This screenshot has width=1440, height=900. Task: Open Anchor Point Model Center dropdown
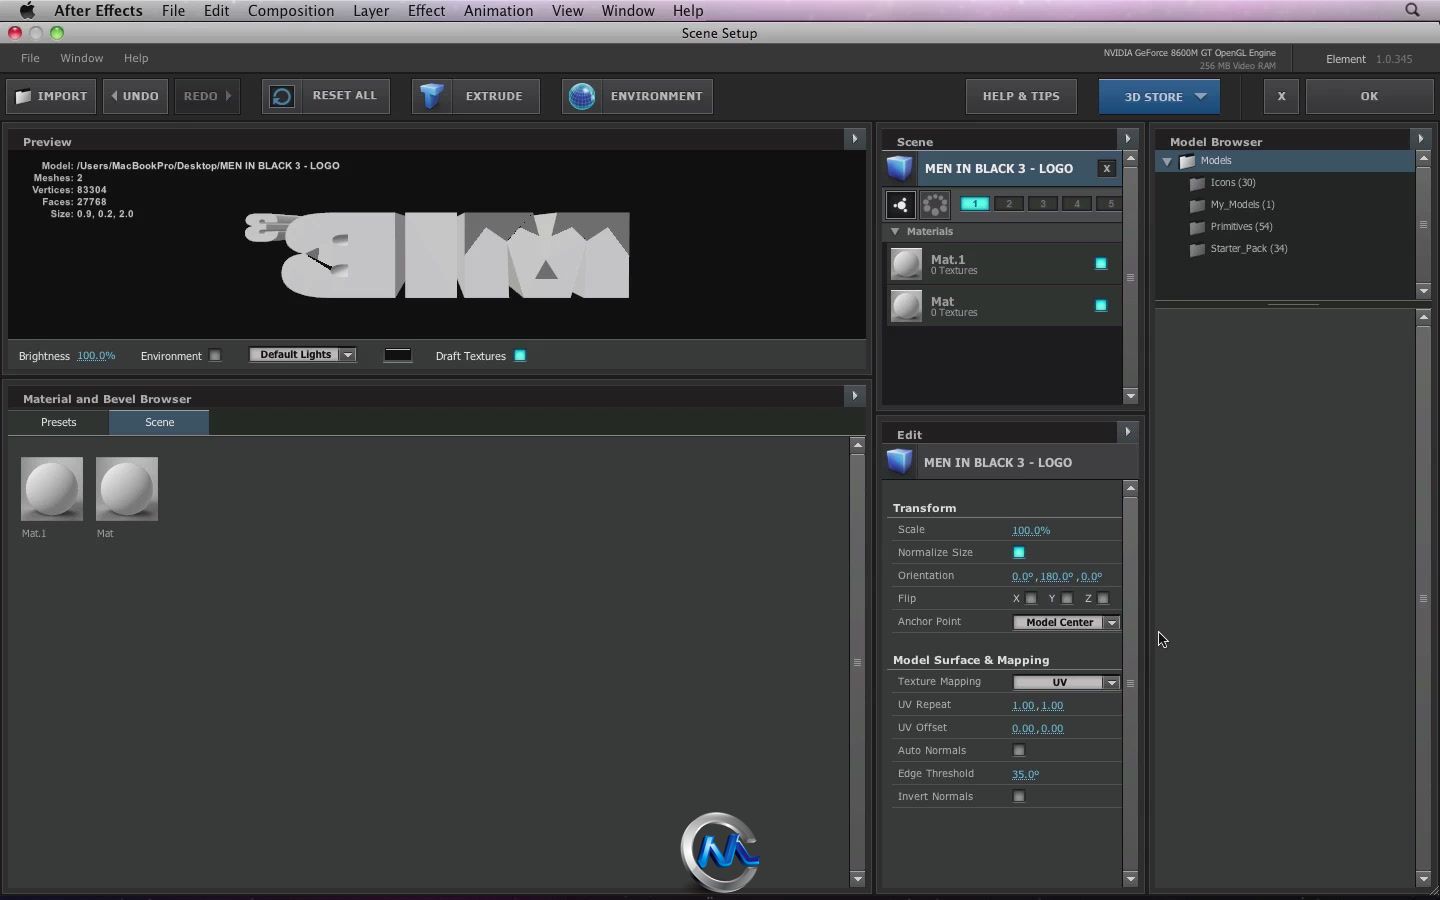point(1066,622)
